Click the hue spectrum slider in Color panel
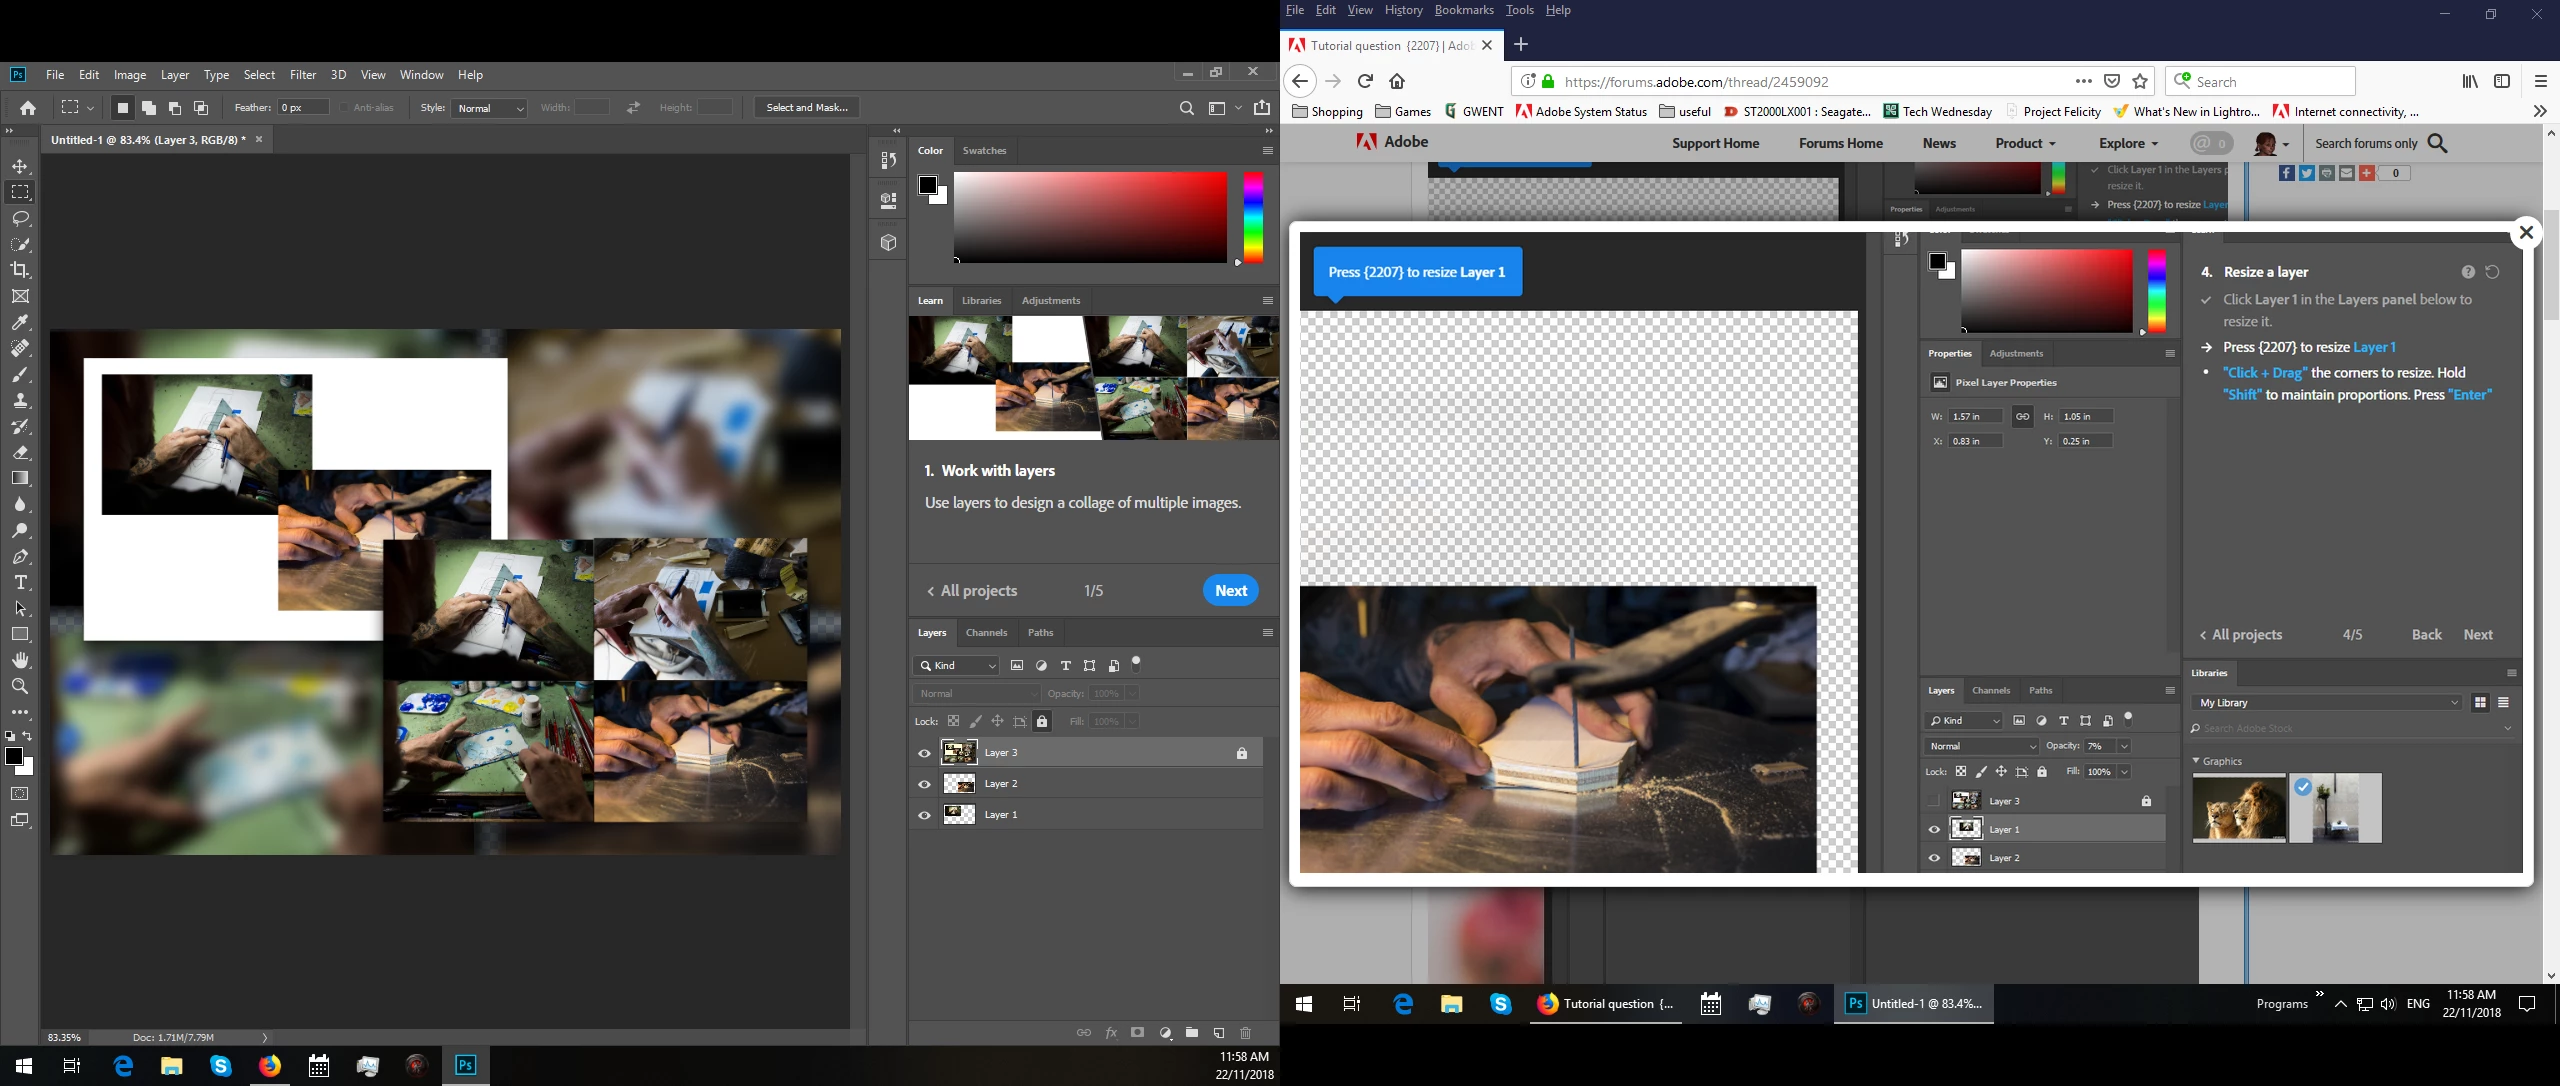Screen dimensions: 2560x1086 [x=1253, y=217]
